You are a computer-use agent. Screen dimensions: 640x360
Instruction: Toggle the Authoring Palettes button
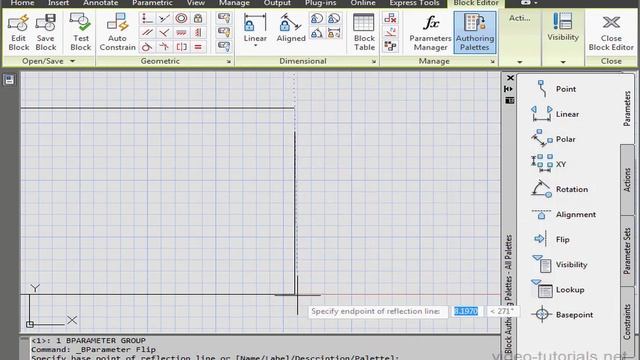pos(475,33)
